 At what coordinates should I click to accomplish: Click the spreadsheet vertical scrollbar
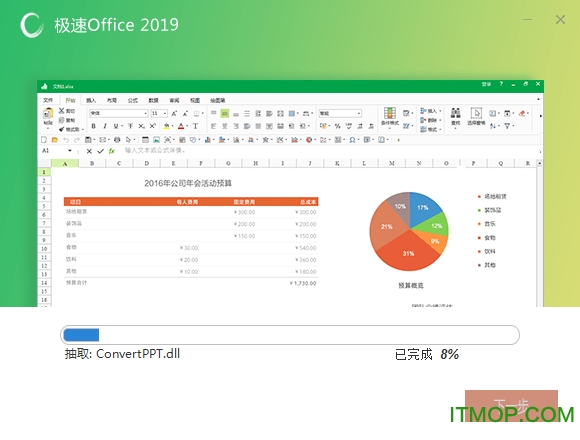click(x=539, y=233)
